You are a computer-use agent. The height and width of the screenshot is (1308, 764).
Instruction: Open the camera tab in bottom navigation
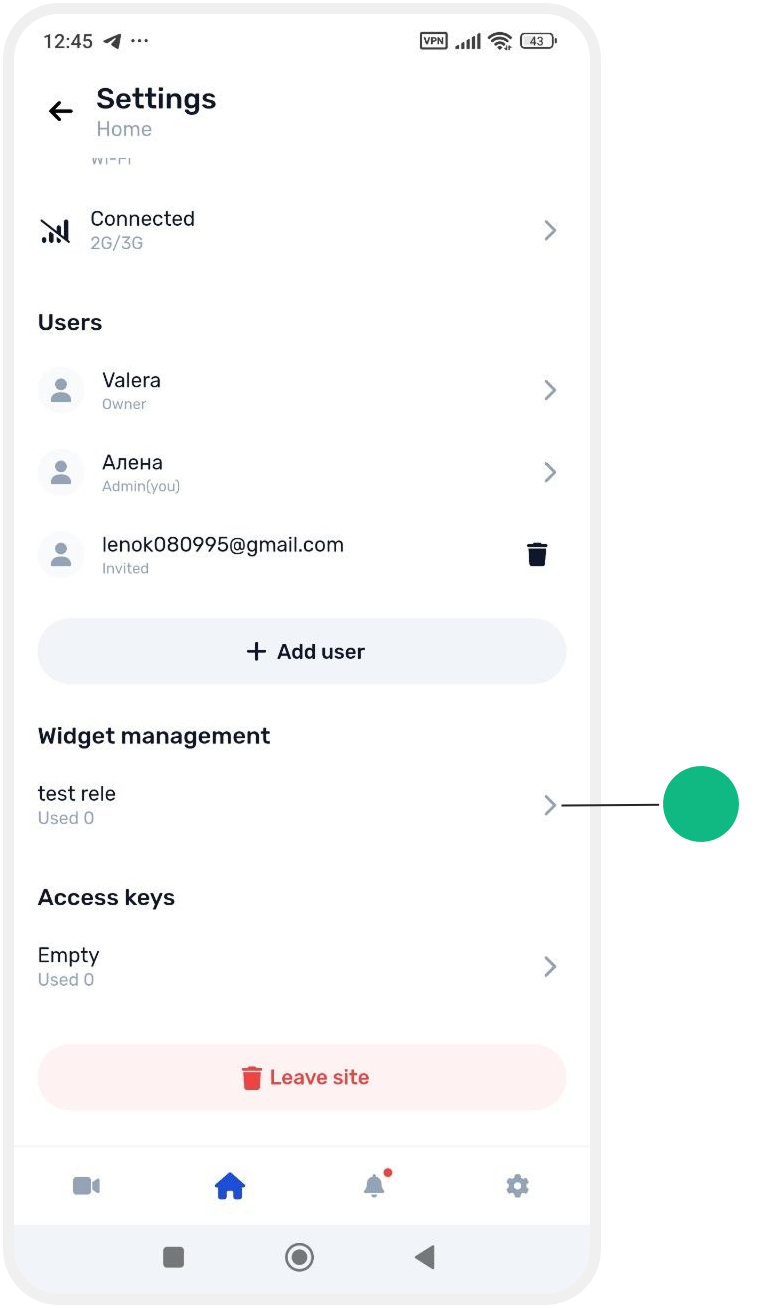(86, 1186)
